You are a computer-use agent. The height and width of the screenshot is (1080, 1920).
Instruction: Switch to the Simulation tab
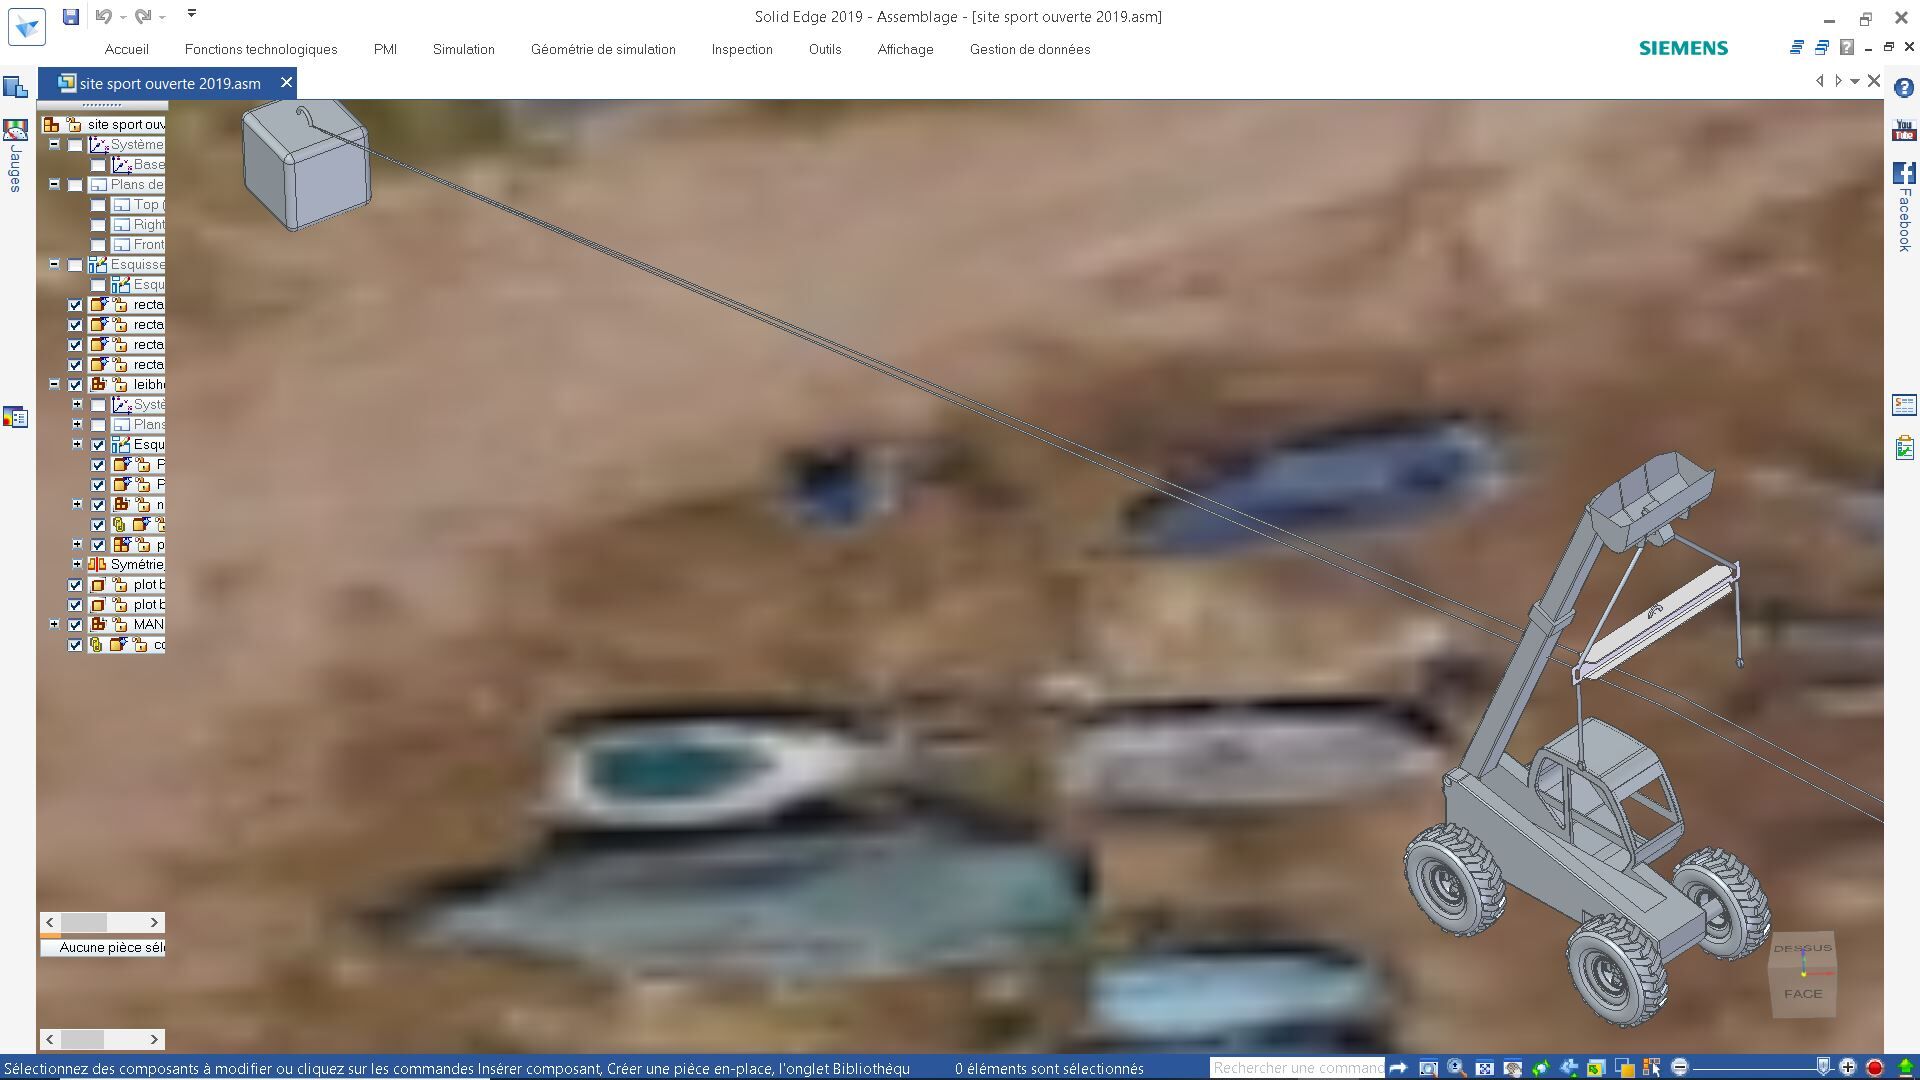click(x=464, y=49)
